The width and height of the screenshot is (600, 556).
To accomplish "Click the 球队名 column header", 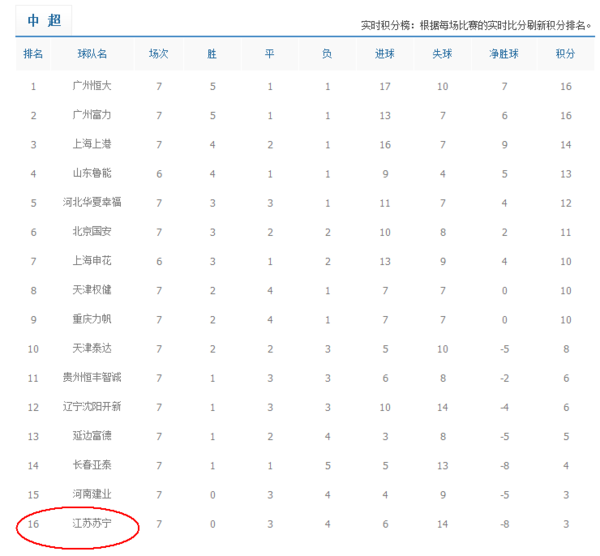I will pyautogui.click(x=92, y=54).
